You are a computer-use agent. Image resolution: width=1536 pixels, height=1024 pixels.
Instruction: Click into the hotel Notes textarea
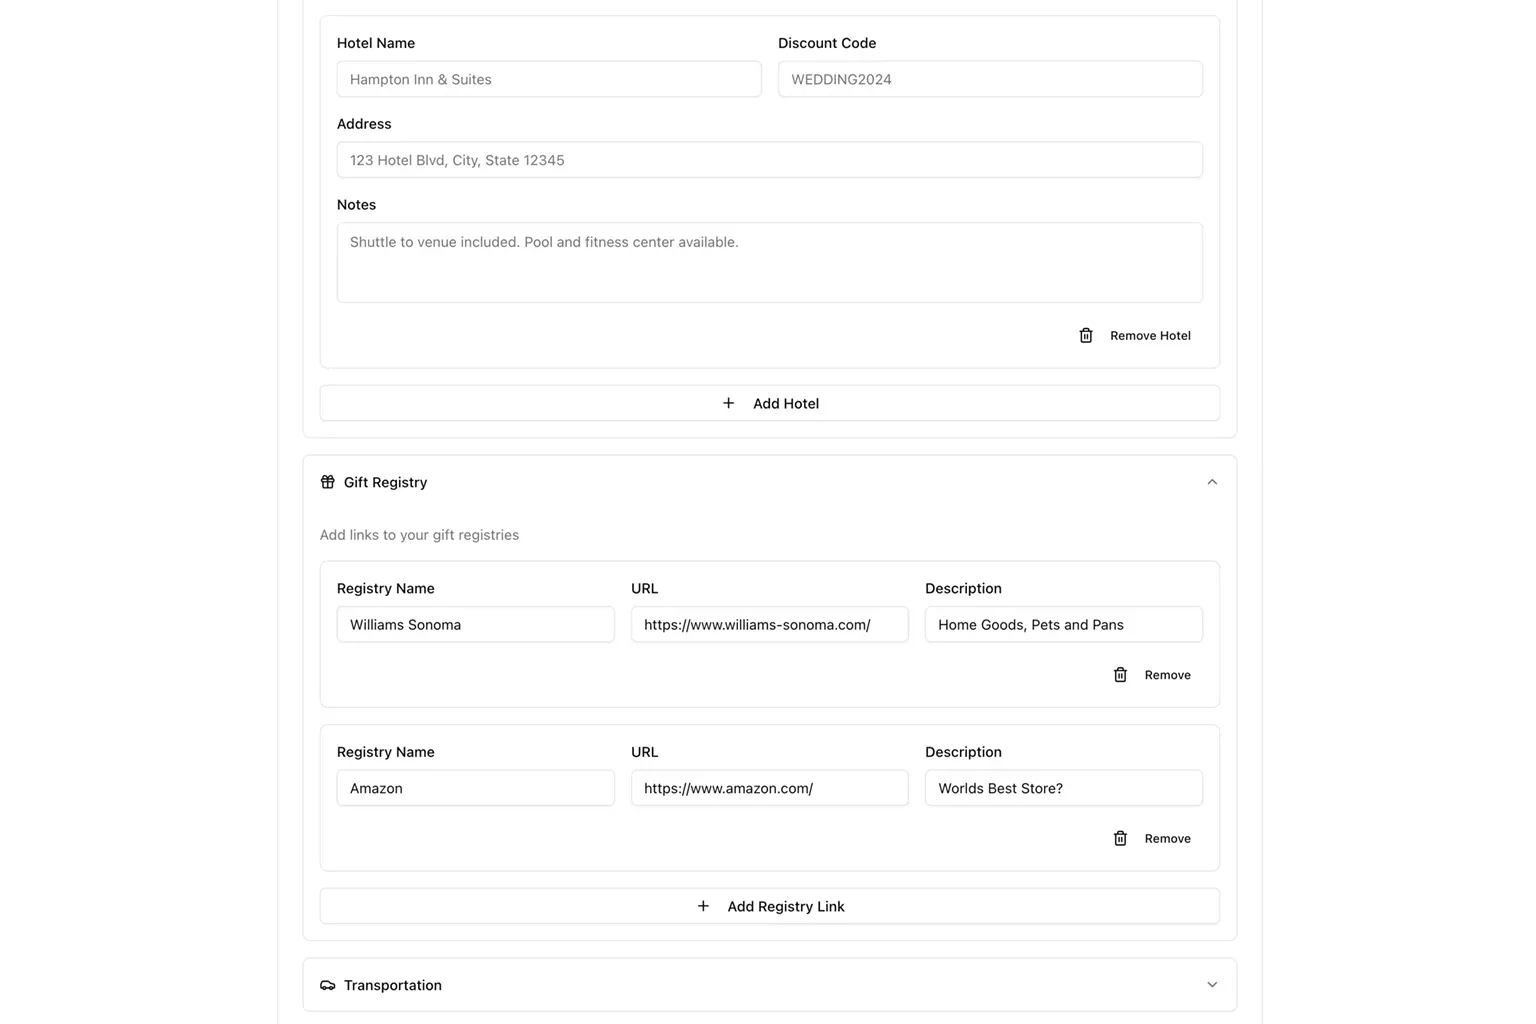click(770, 262)
